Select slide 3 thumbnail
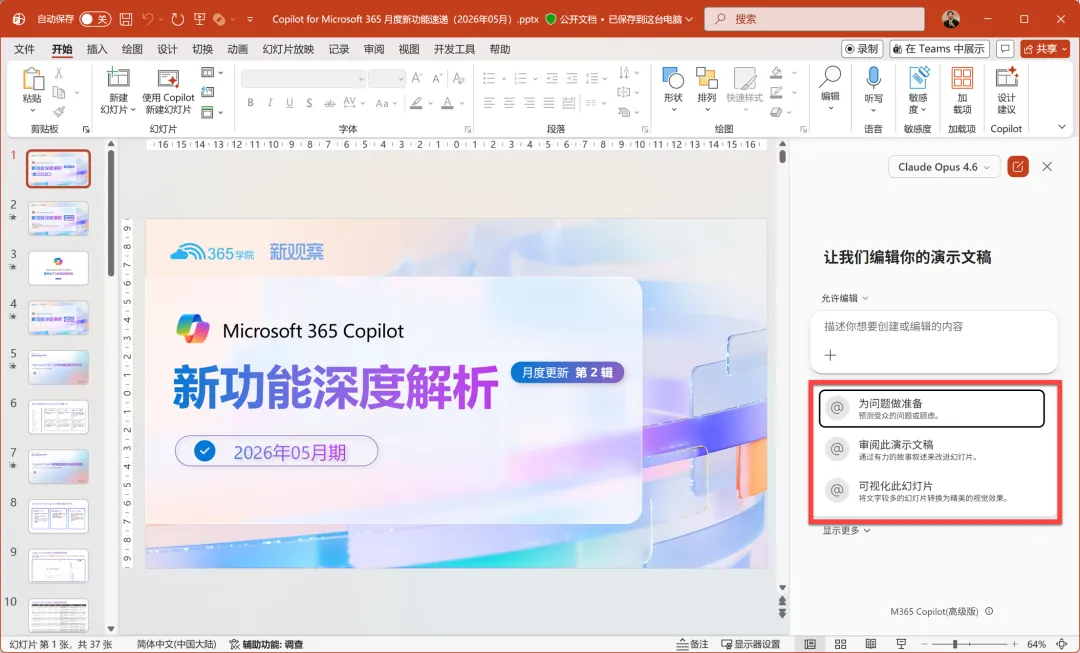This screenshot has height=653, width=1080. pyautogui.click(x=59, y=268)
